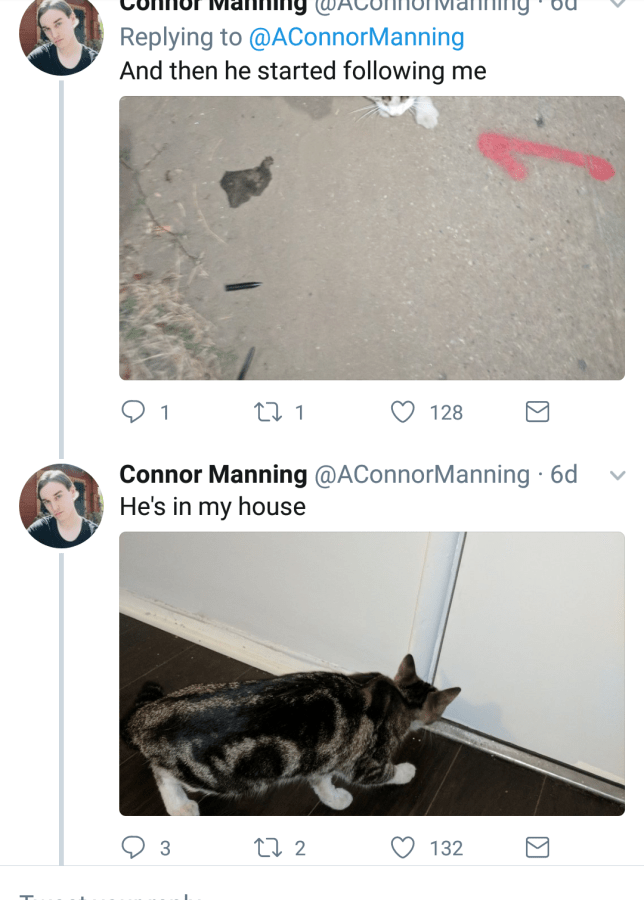Tap the profile avatar beside "started following me" tweet
The width and height of the screenshot is (644, 900).
(61, 38)
